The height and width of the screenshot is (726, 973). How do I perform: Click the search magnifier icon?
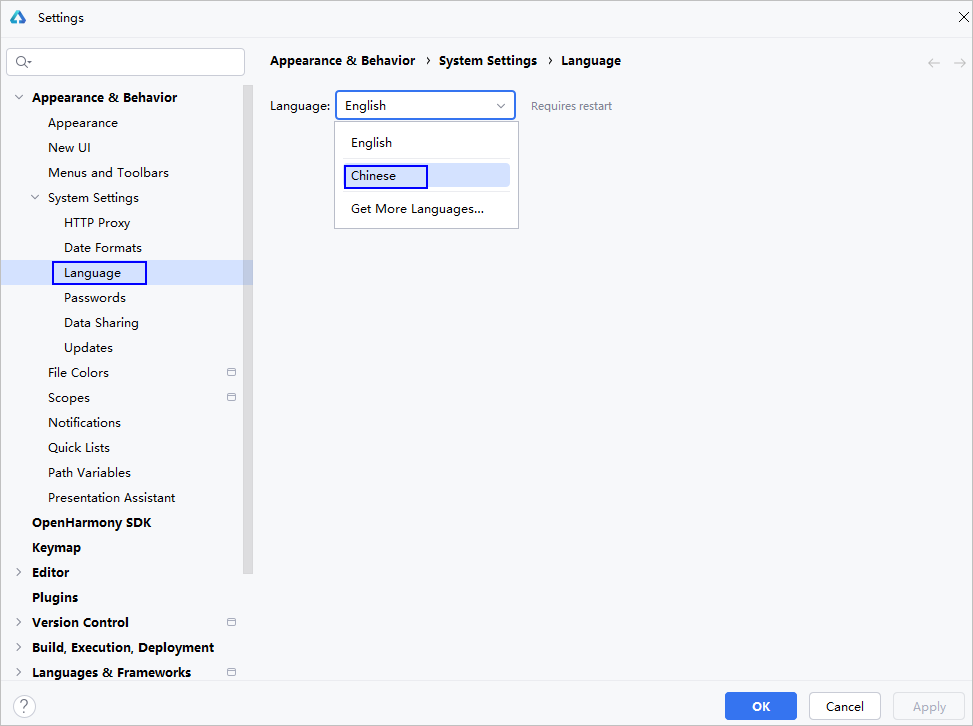[22, 62]
